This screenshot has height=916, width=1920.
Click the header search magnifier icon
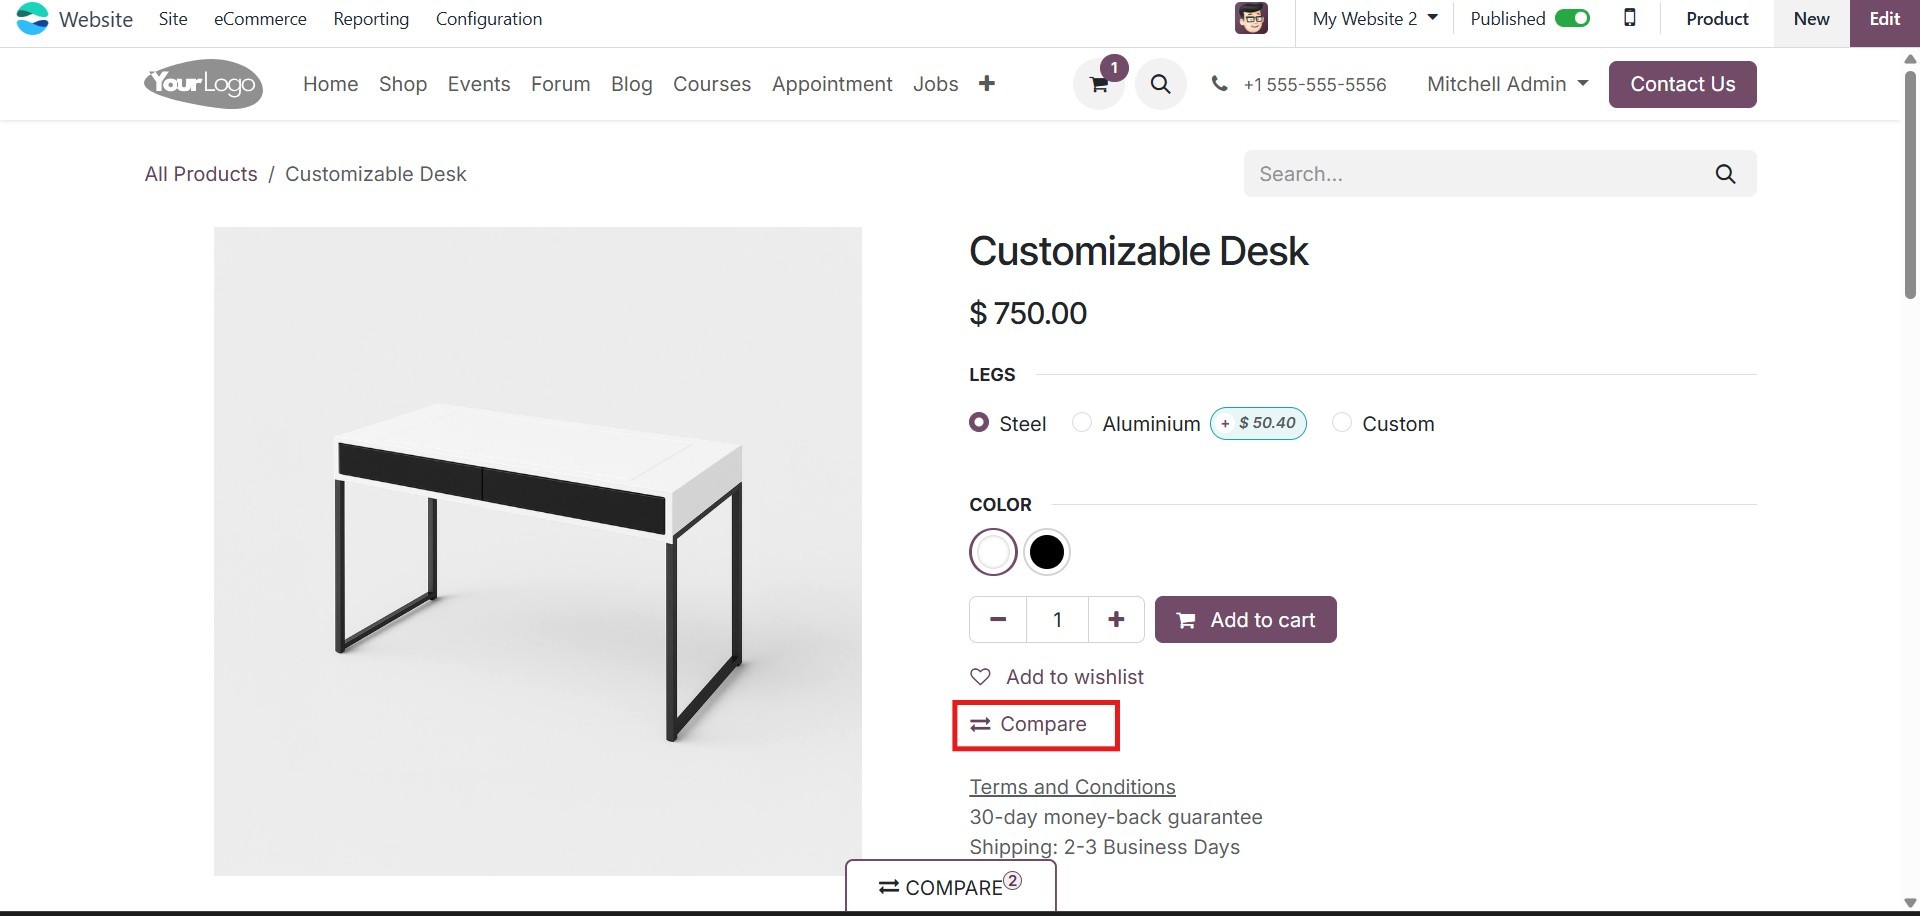(1160, 84)
